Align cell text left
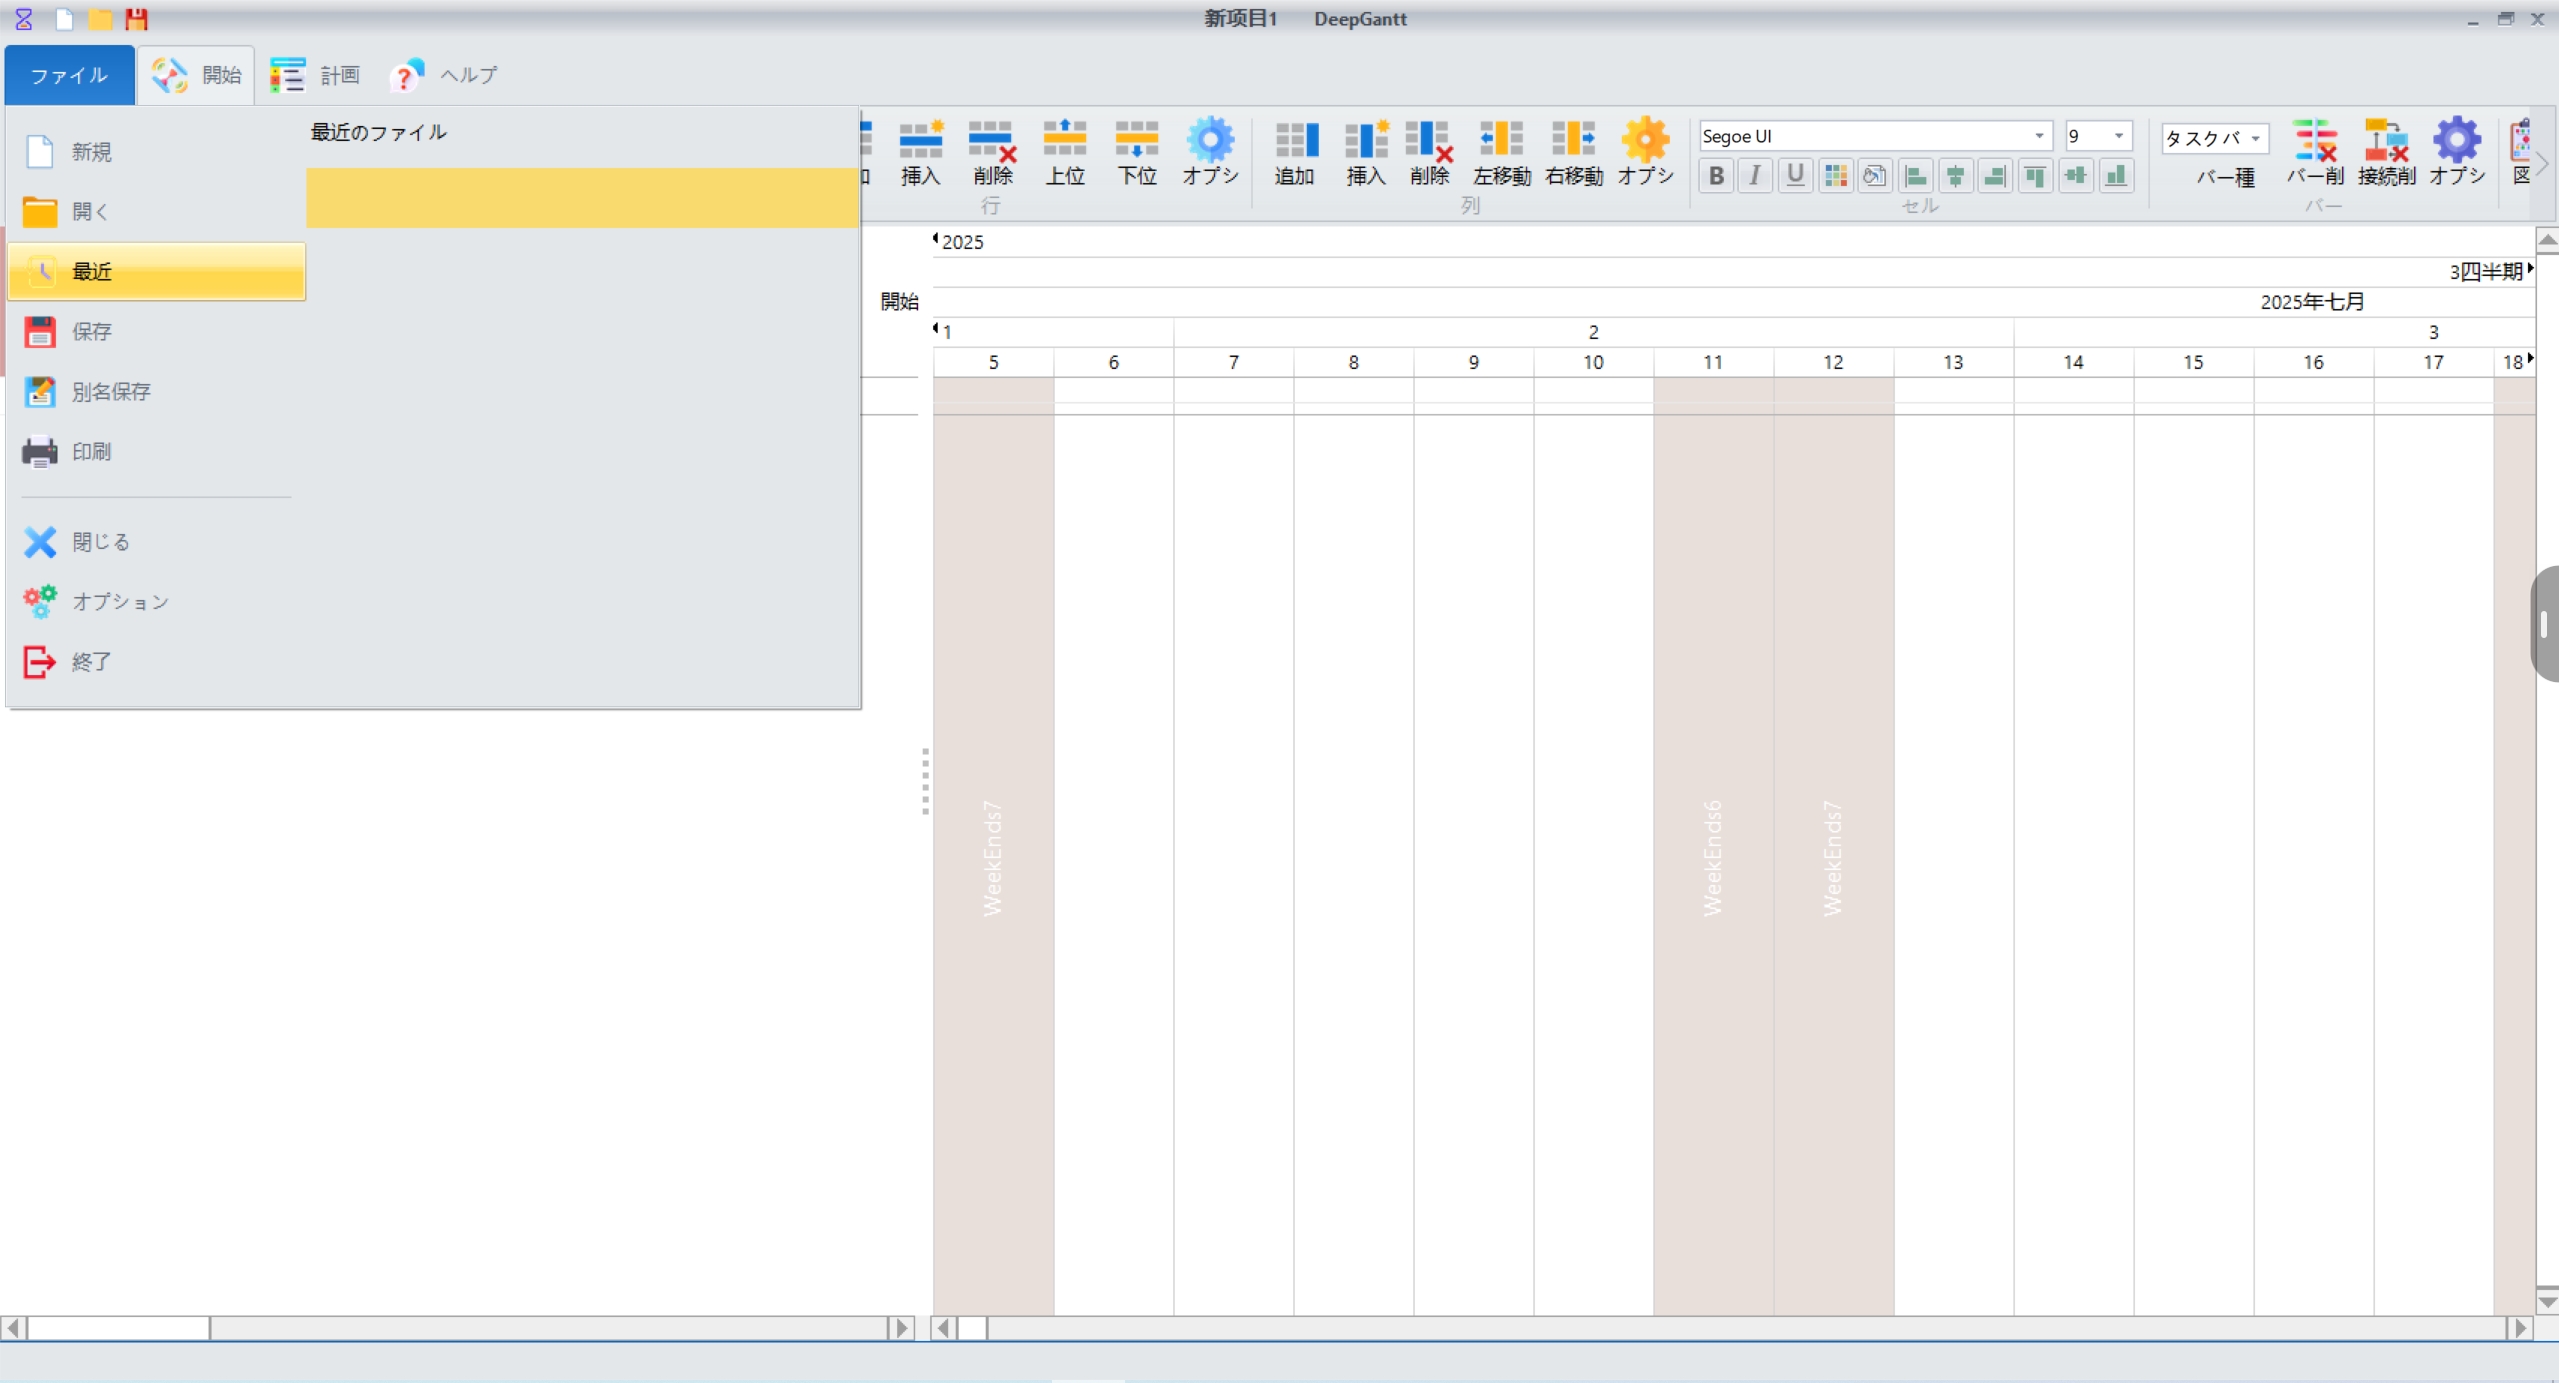The height and width of the screenshot is (1383, 2559). (1915, 176)
